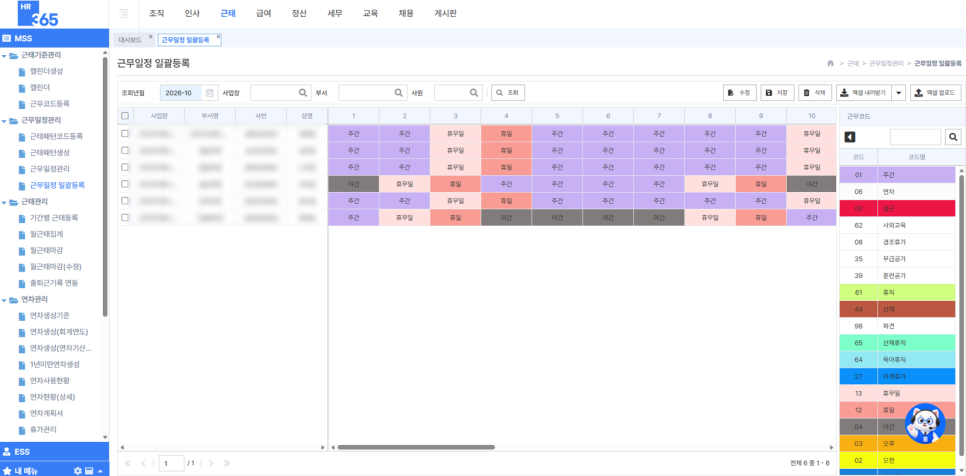966x476 pixels.
Task: Open 출퇴근기록 연동 in the sidebar
Action: click(x=54, y=283)
